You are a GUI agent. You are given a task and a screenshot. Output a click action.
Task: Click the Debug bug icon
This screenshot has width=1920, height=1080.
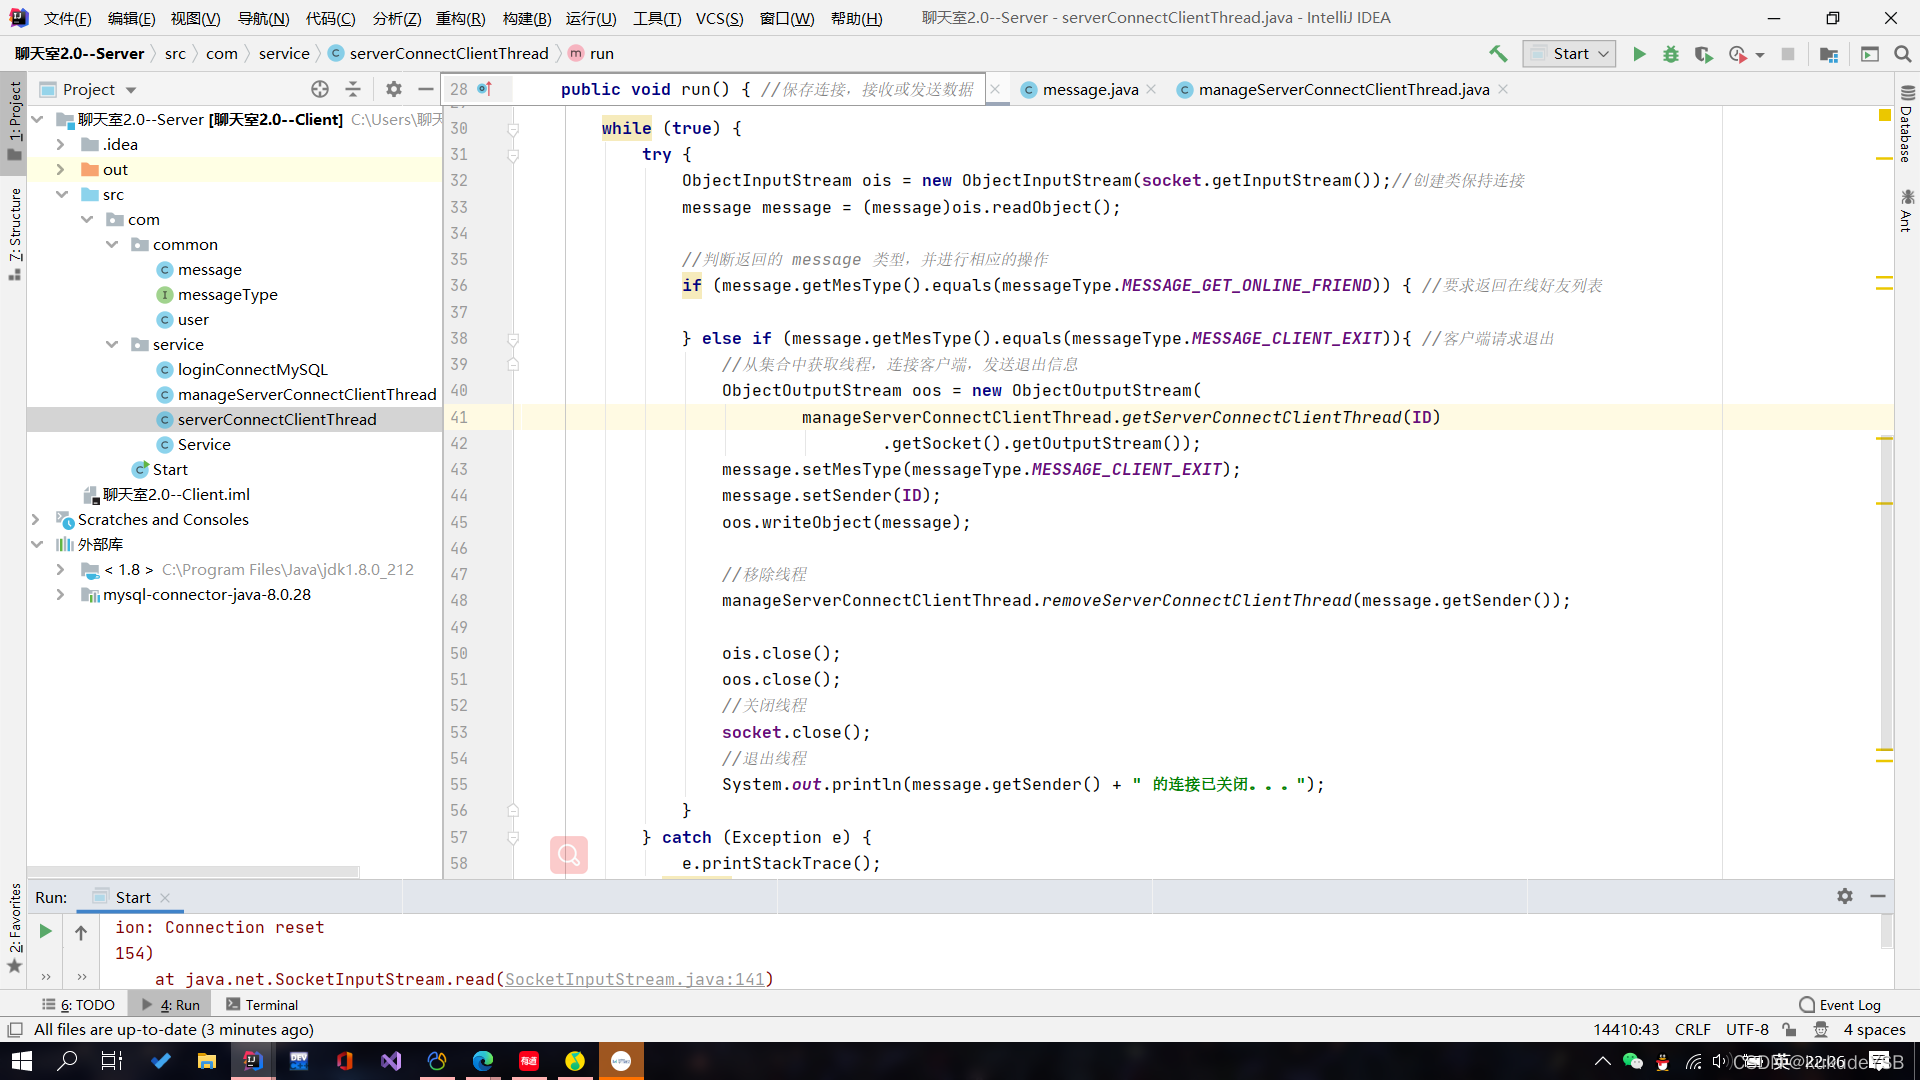[1670, 54]
